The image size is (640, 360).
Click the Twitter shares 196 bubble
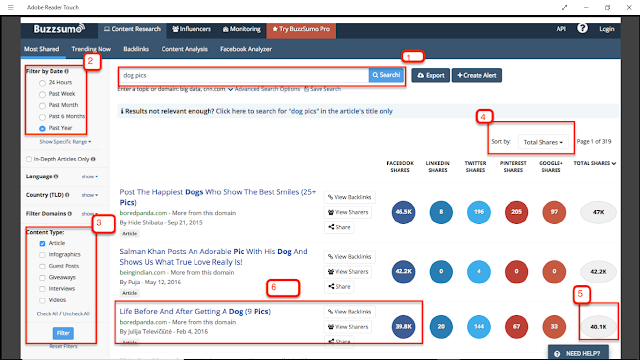[x=478, y=212]
